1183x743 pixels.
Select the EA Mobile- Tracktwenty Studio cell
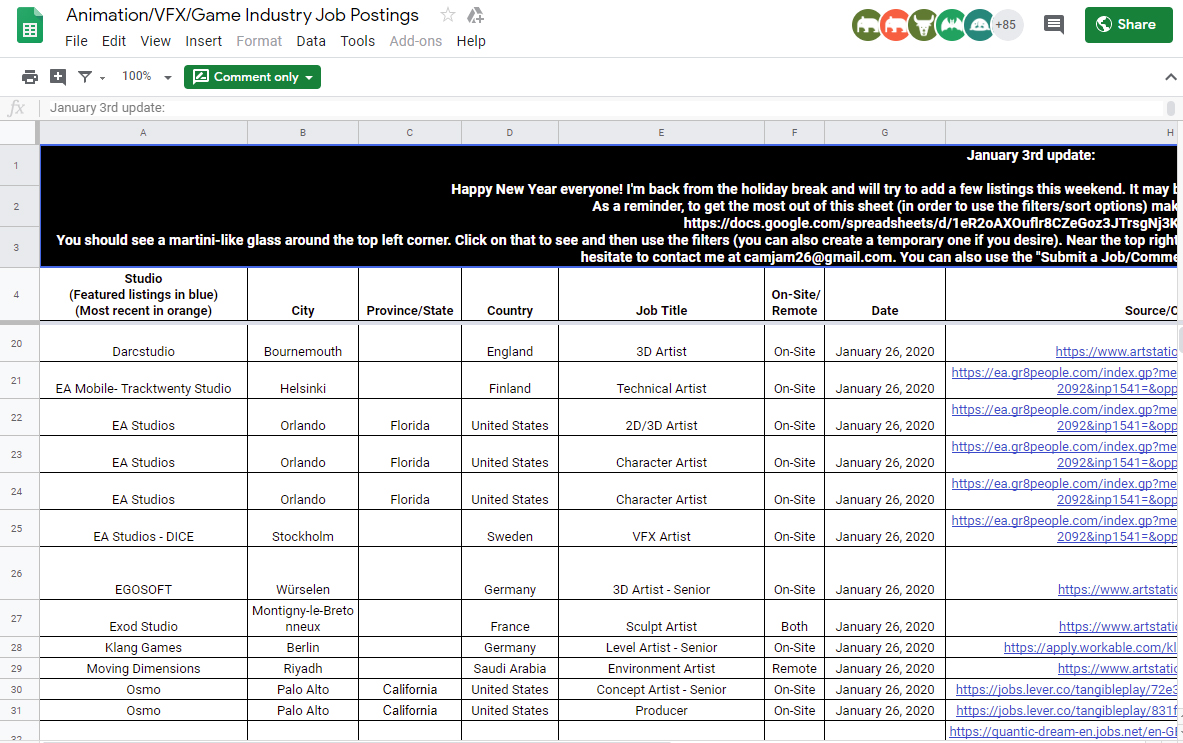[143, 380]
